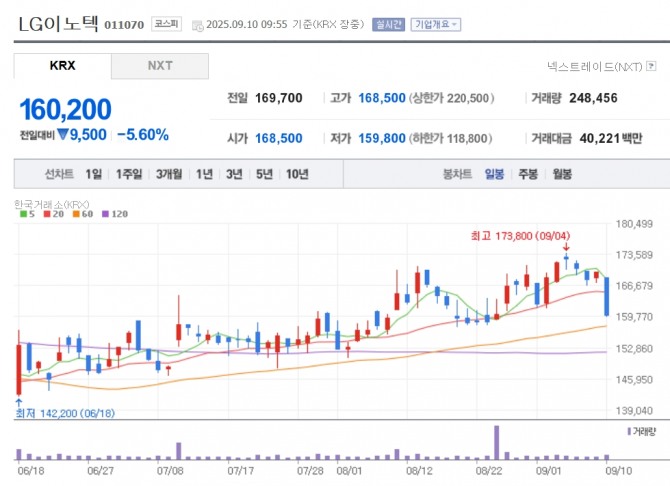Click the purple 거래량 legend icon
The image size is (670, 486).
tap(628, 430)
